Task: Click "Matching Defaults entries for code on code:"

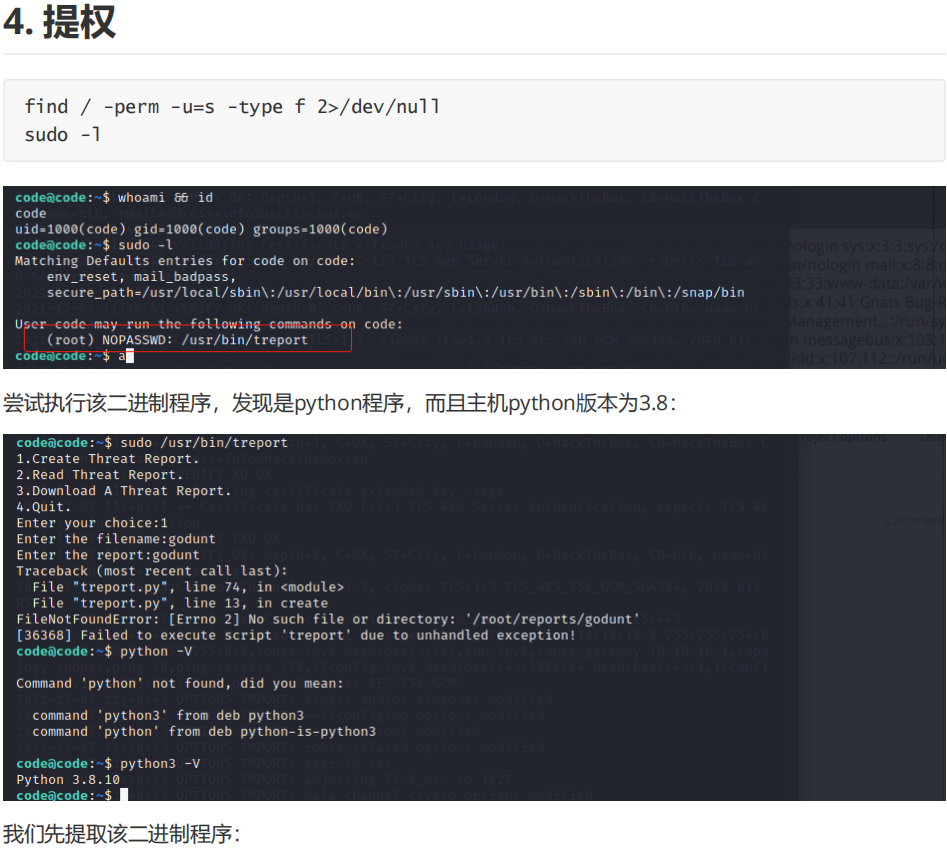Action: 185,261
